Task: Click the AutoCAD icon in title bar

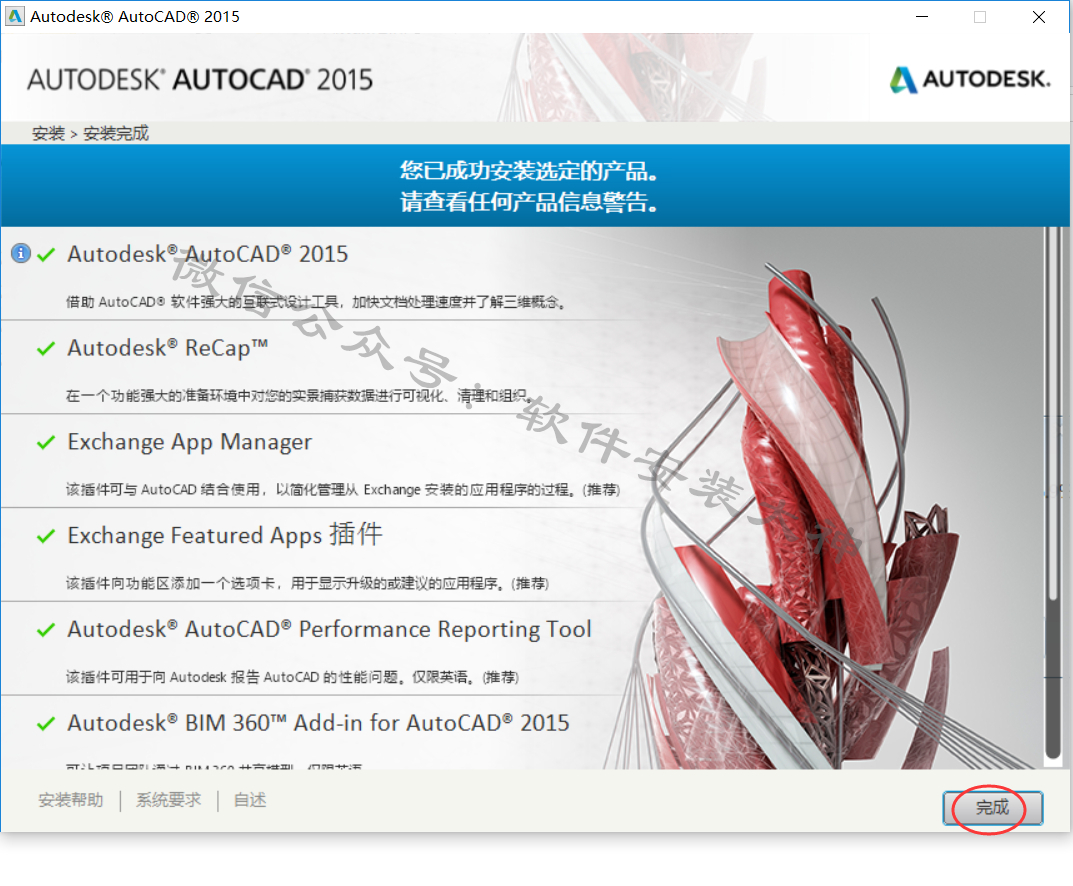Action: coord(14,16)
